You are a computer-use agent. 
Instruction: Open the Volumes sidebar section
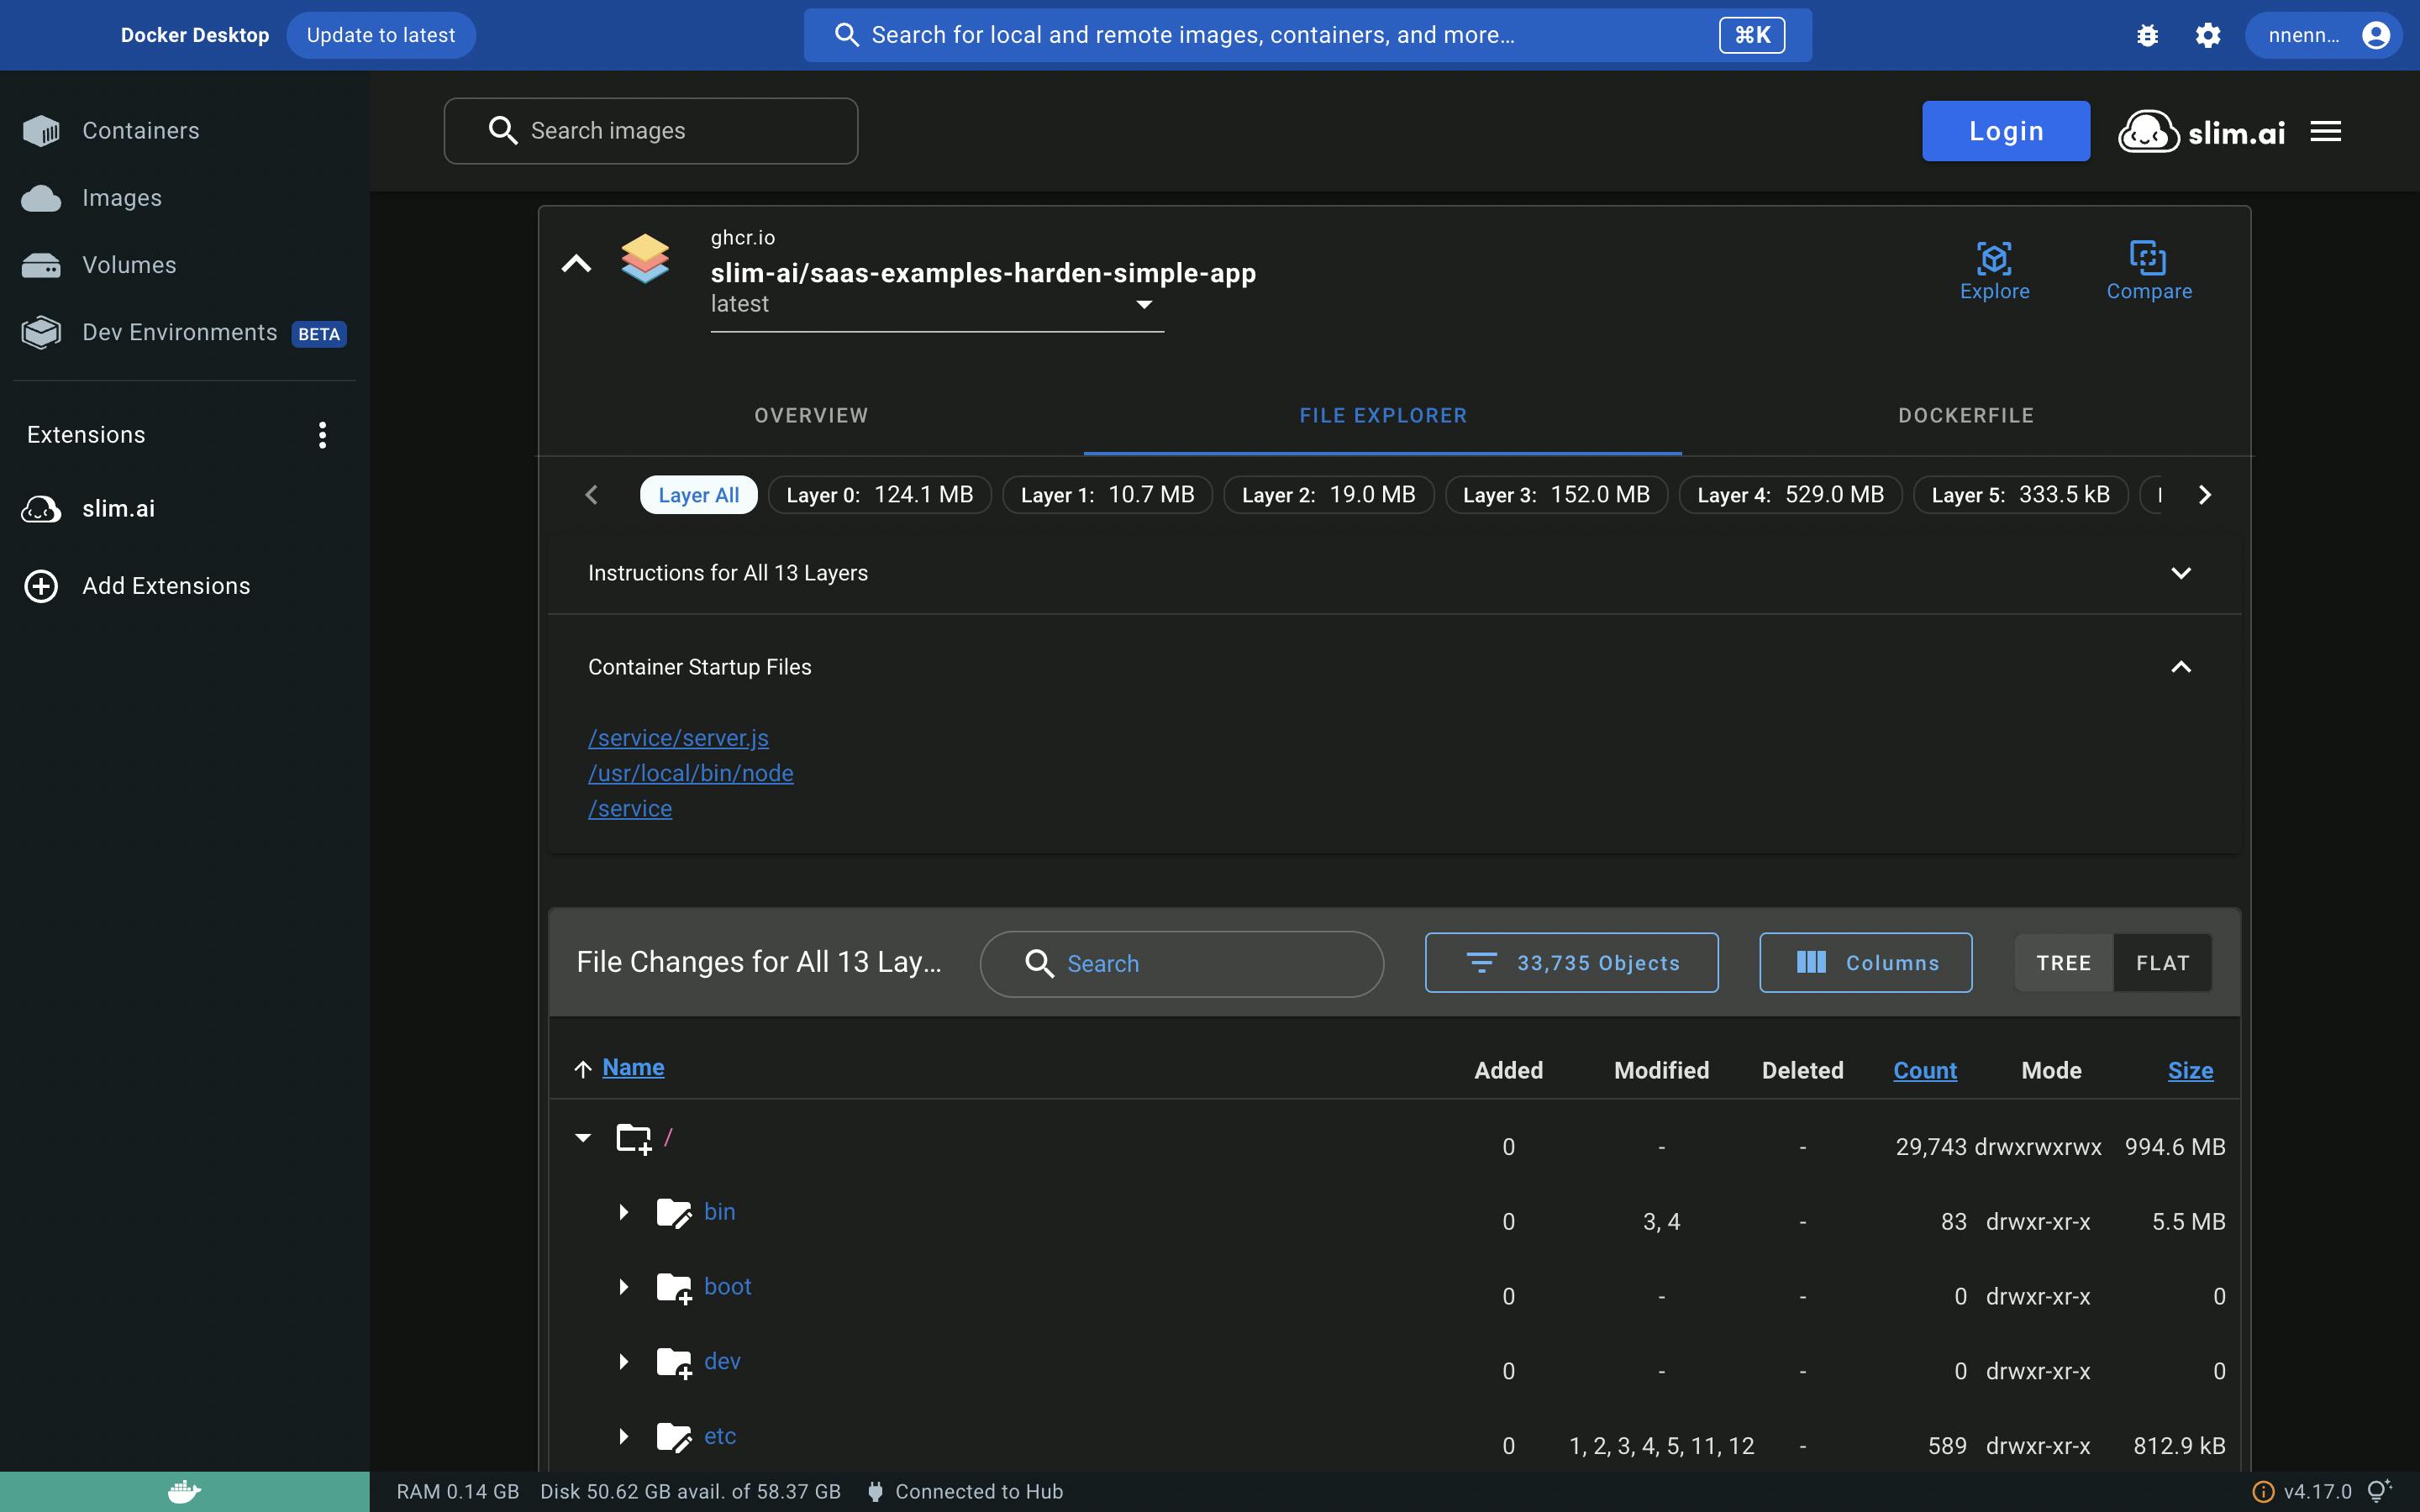185,265
